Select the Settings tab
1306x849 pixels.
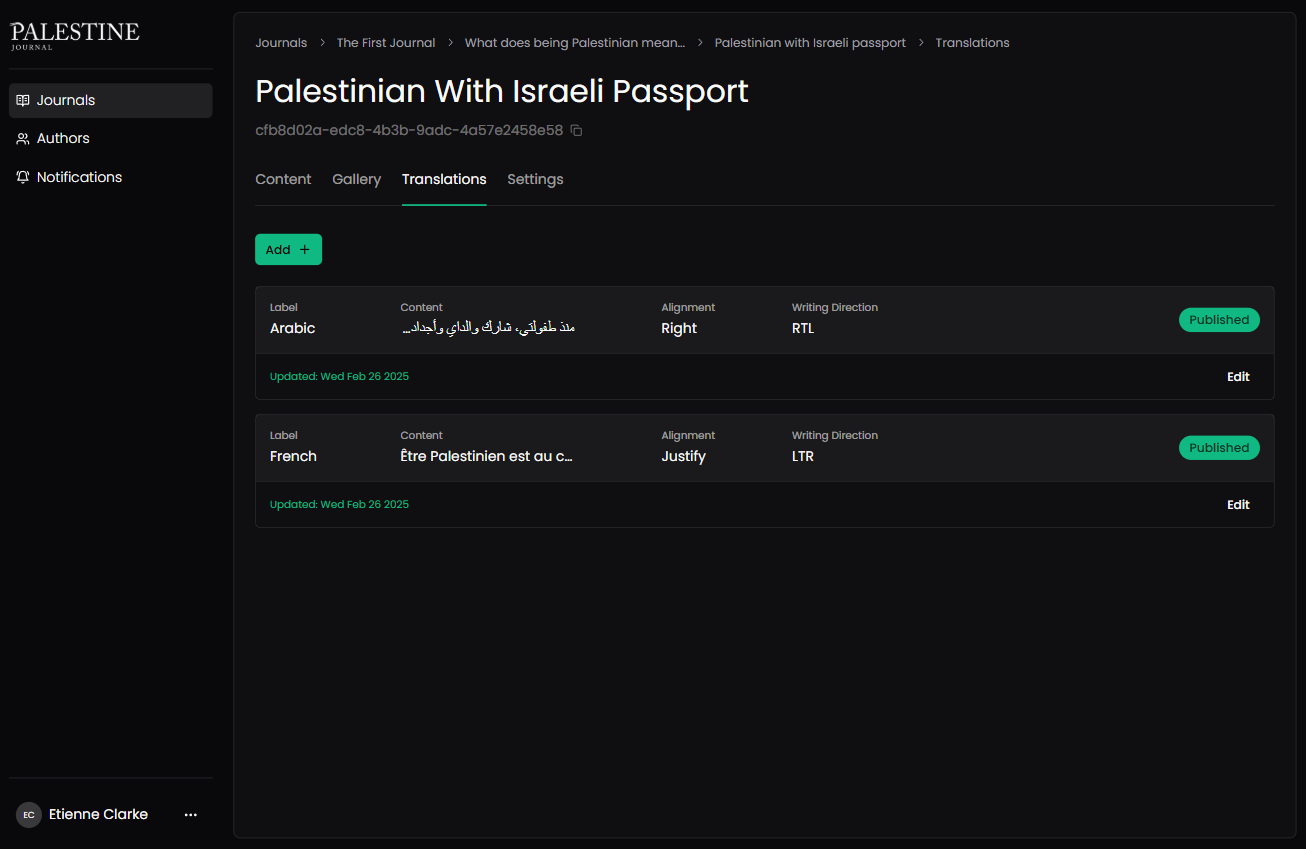(x=535, y=180)
